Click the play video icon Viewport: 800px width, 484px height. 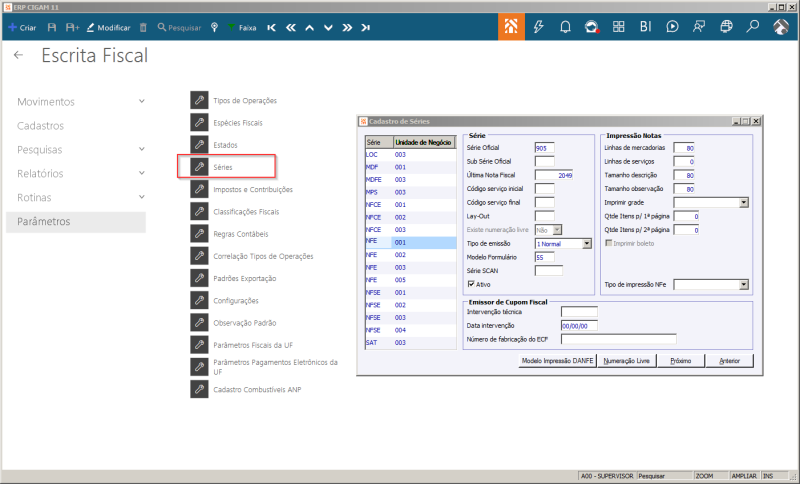click(672, 27)
